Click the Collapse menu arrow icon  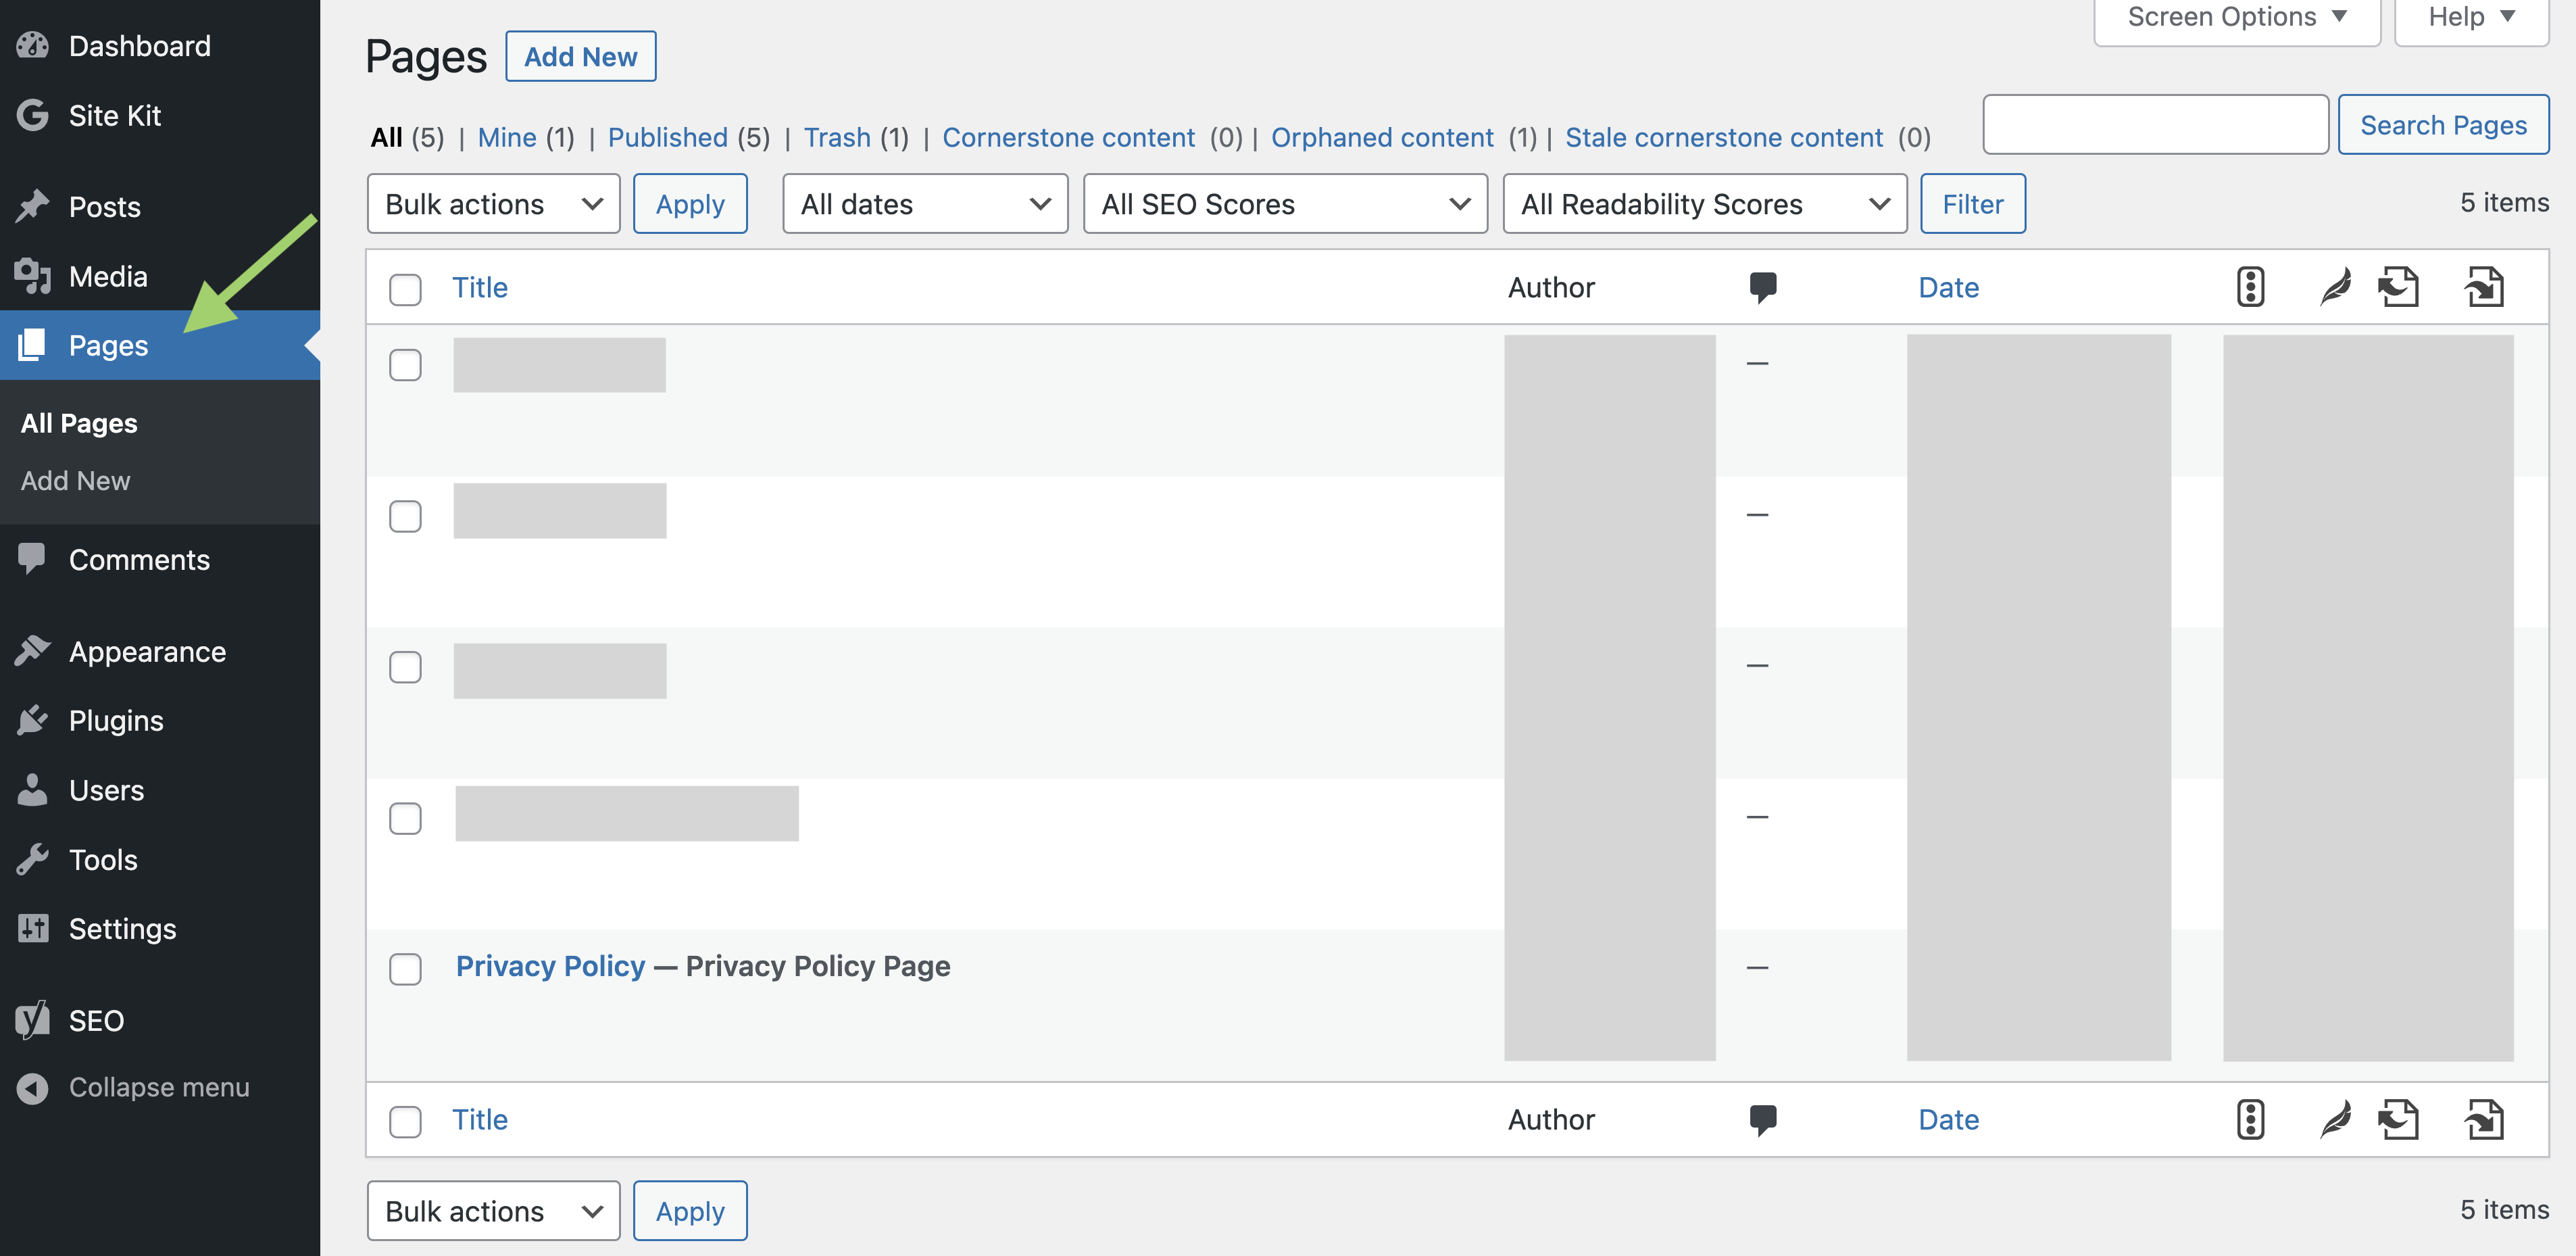[32, 1087]
